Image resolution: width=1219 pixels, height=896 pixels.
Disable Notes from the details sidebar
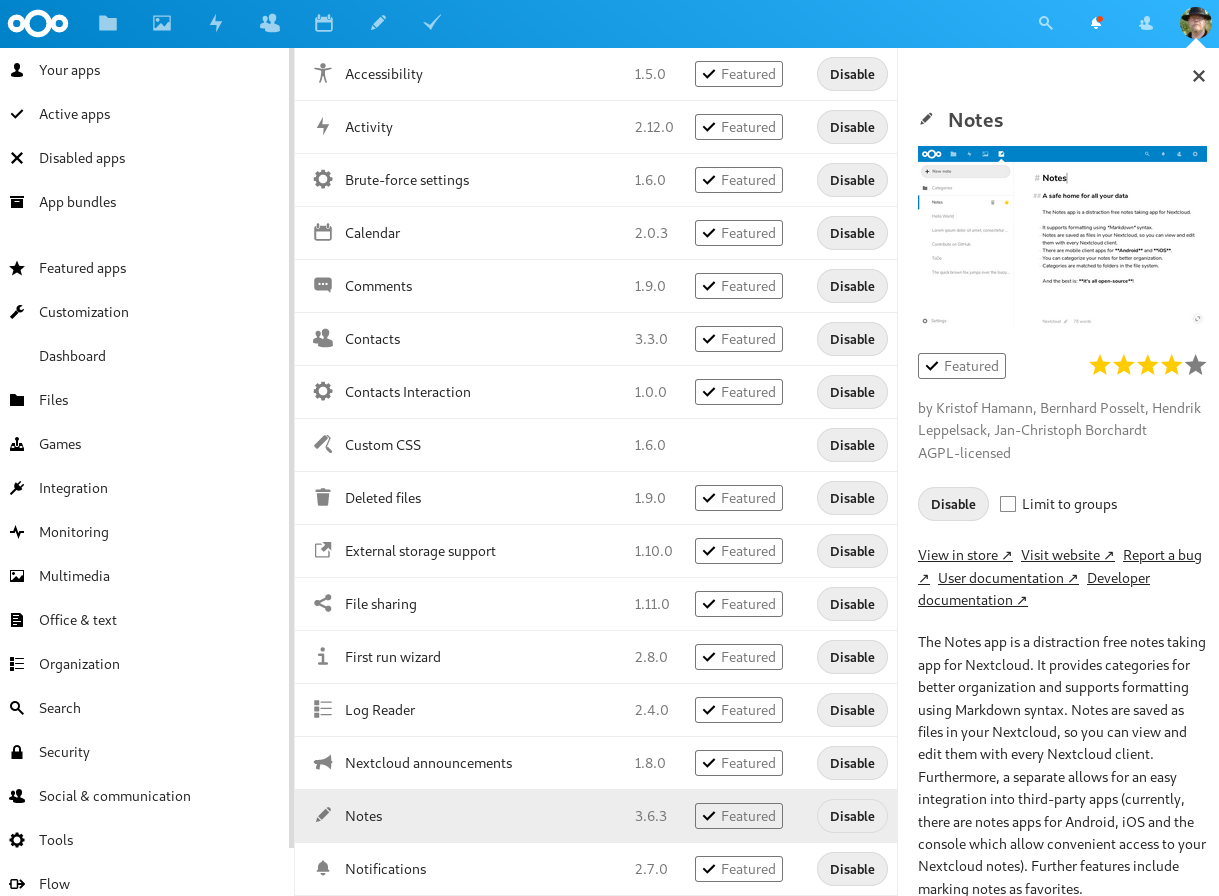pos(953,504)
